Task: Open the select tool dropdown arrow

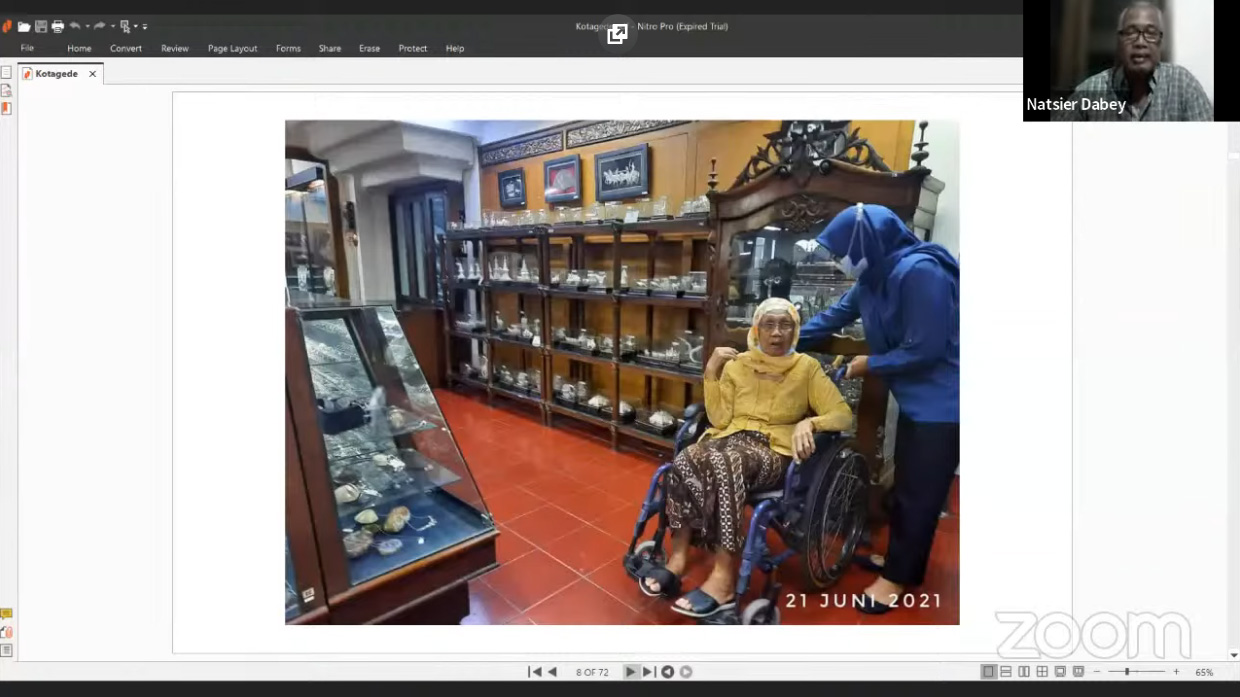Action: tap(136, 27)
